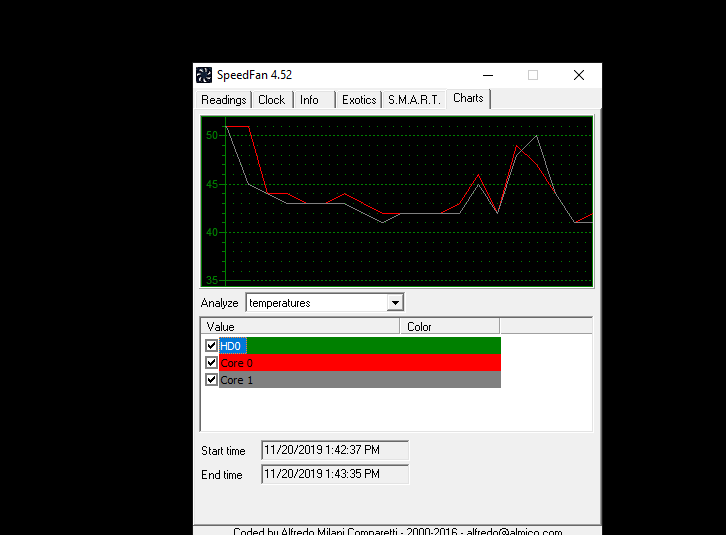Open the Clock tab
Image resolution: width=726 pixels, height=535 pixels.
click(272, 100)
